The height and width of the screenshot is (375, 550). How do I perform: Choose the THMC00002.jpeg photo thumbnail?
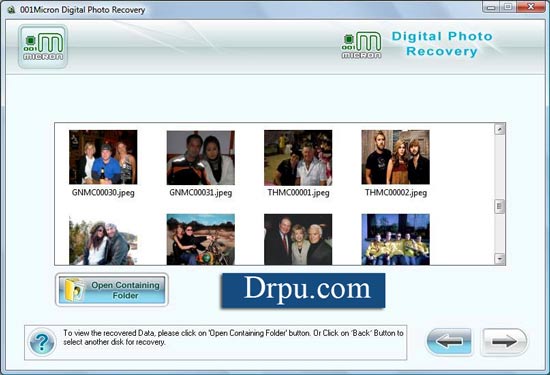[x=395, y=157]
